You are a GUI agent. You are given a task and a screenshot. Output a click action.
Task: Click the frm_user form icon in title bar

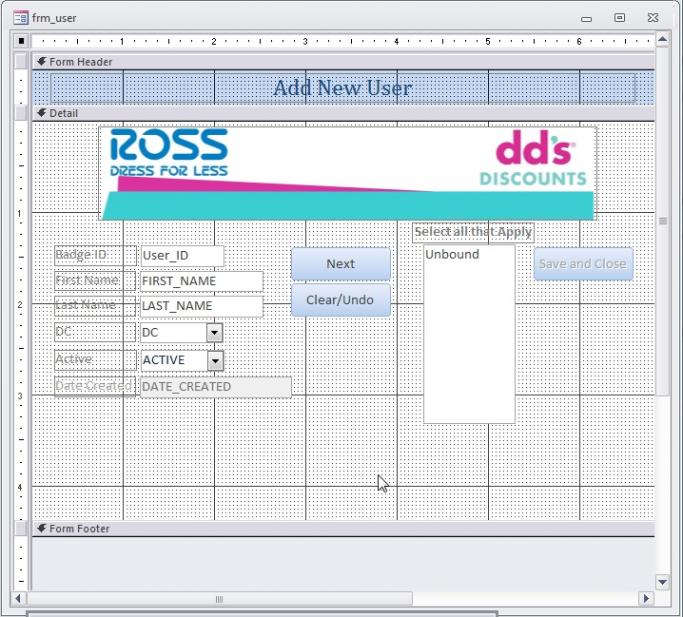[20, 18]
